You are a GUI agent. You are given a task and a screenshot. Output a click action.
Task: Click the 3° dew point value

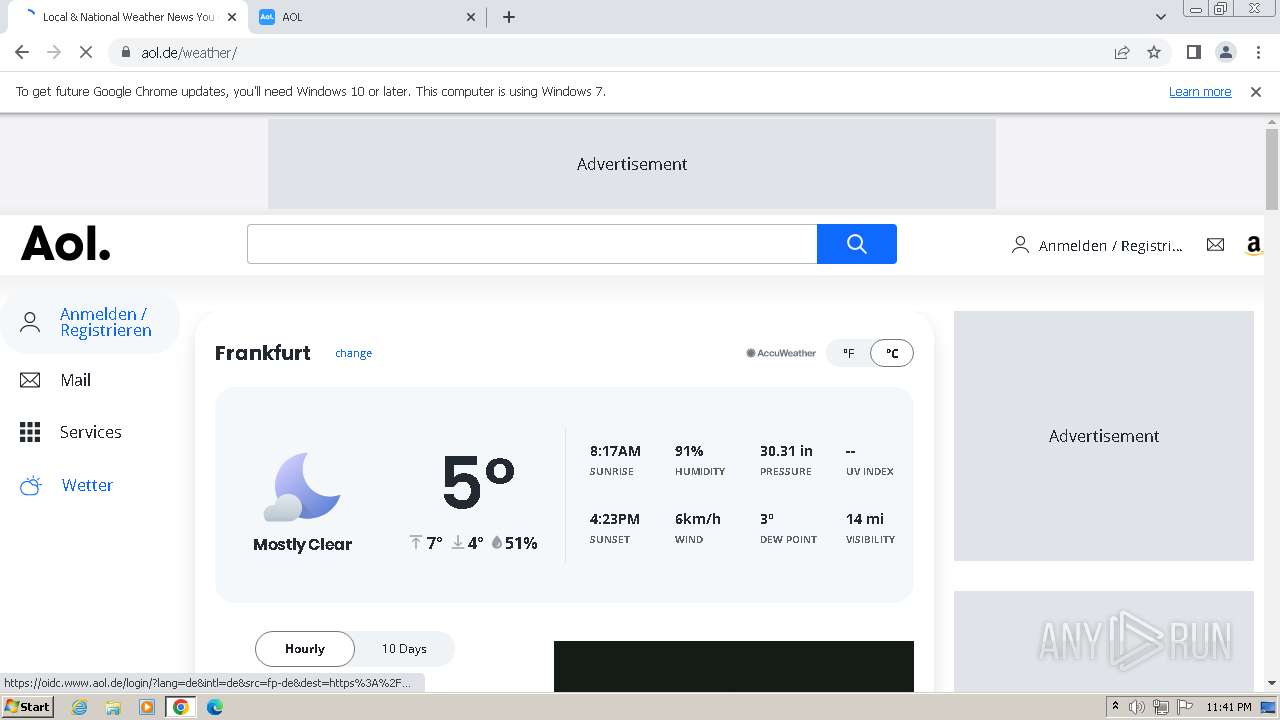[x=767, y=519]
